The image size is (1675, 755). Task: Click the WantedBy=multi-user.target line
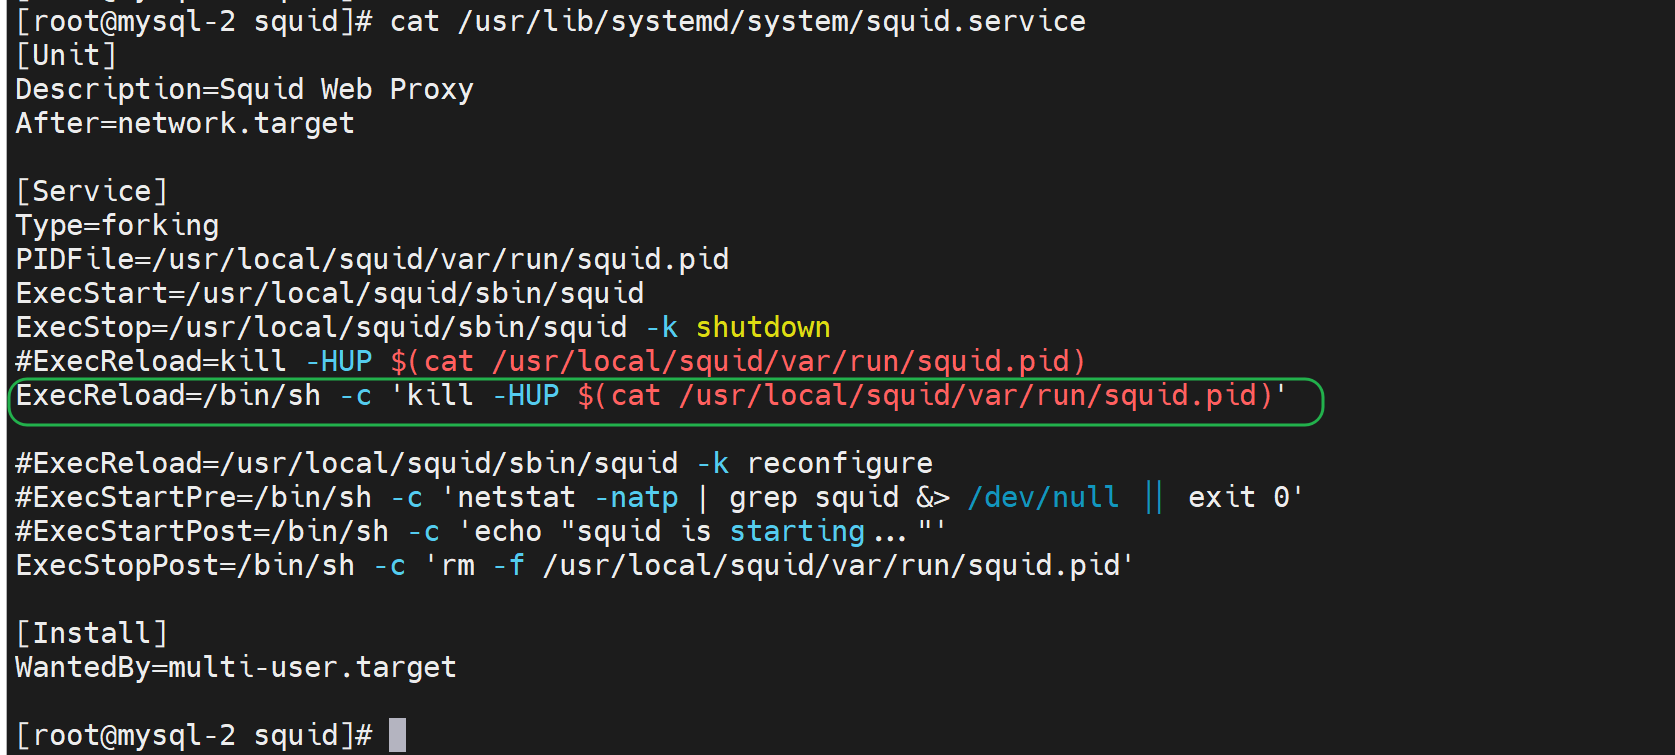click(x=236, y=667)
